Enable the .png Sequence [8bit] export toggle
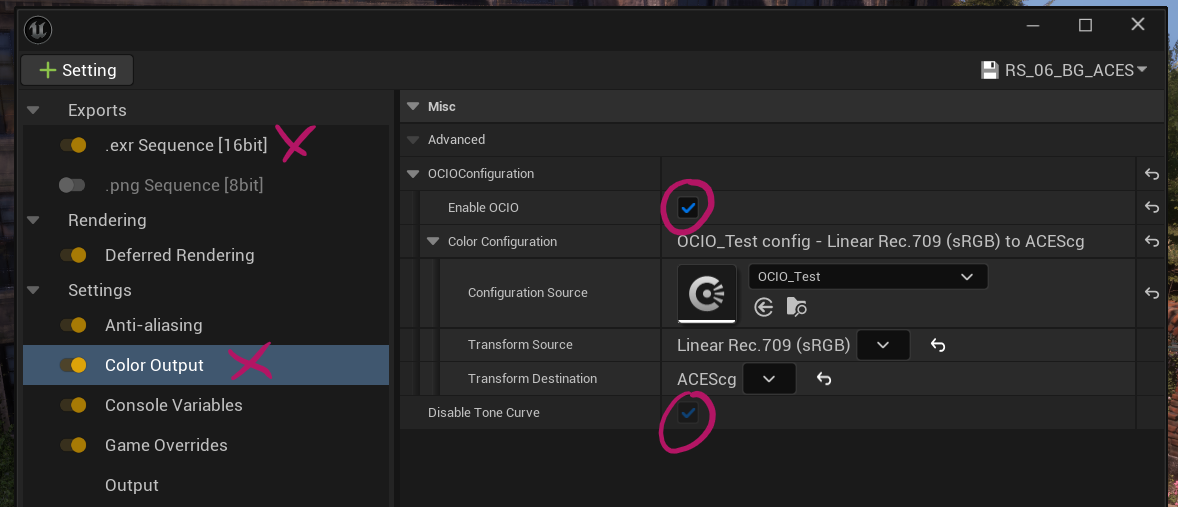1178x507 pixels. [72, 185]
